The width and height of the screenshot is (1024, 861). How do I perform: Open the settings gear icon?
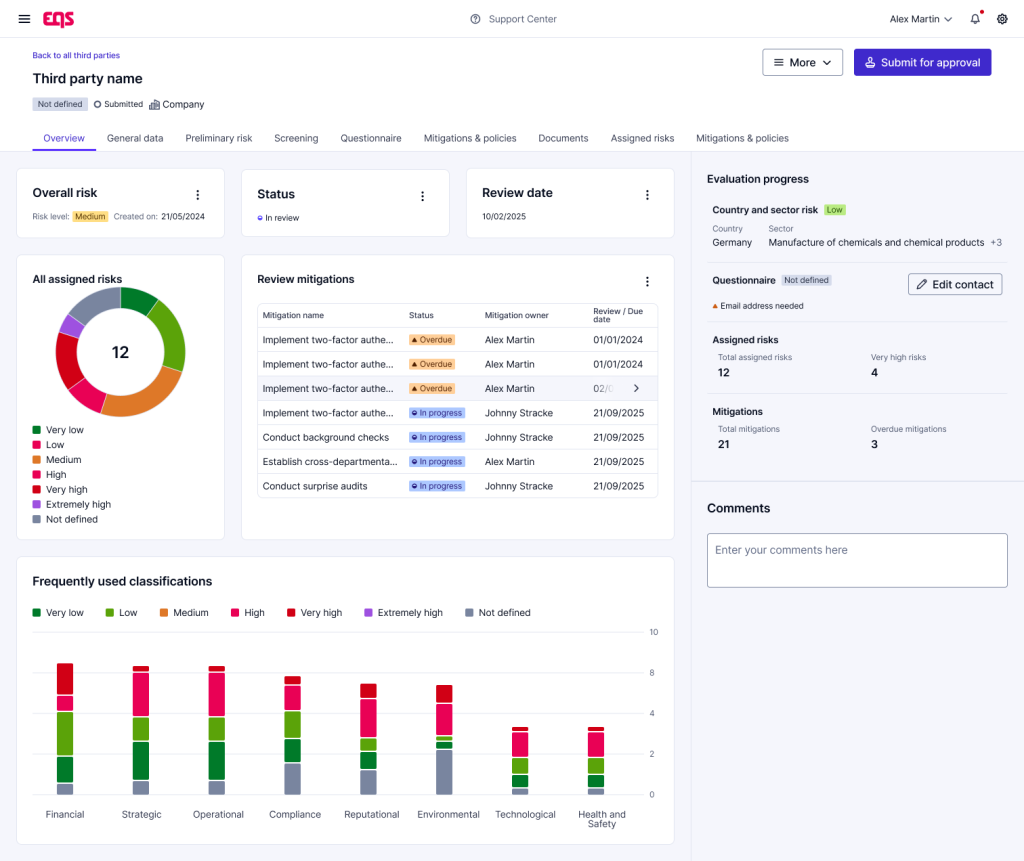[1002, 19]
